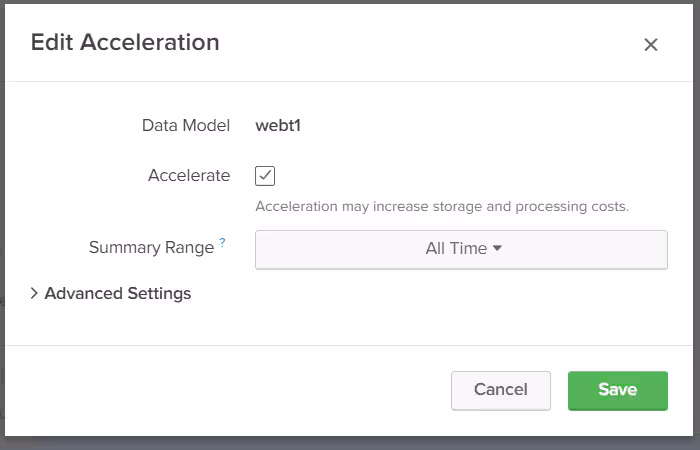The width and height of the screenshot is (700, 450).
Task: Click the storage and processing costs notice
Action: coord(442,207)
